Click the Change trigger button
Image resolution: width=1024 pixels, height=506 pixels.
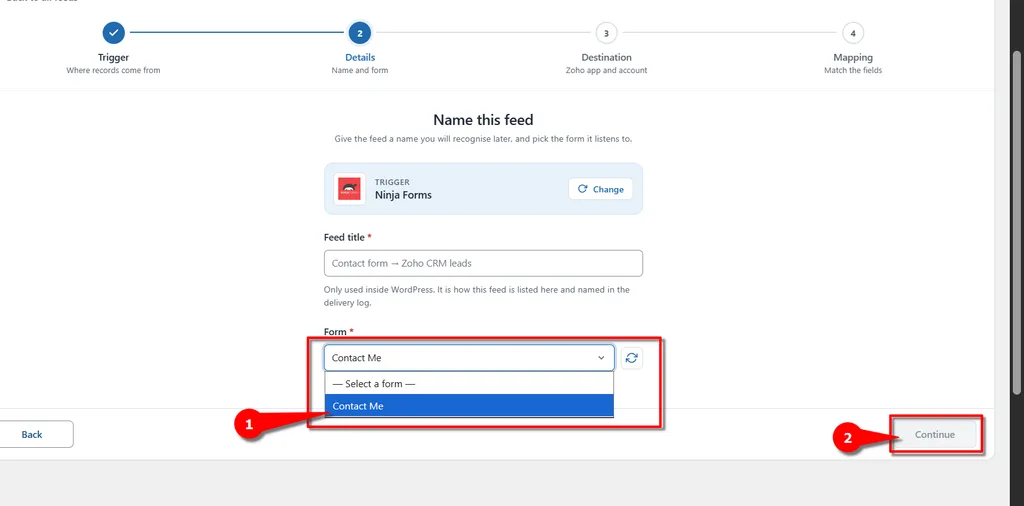coord(600,189)
